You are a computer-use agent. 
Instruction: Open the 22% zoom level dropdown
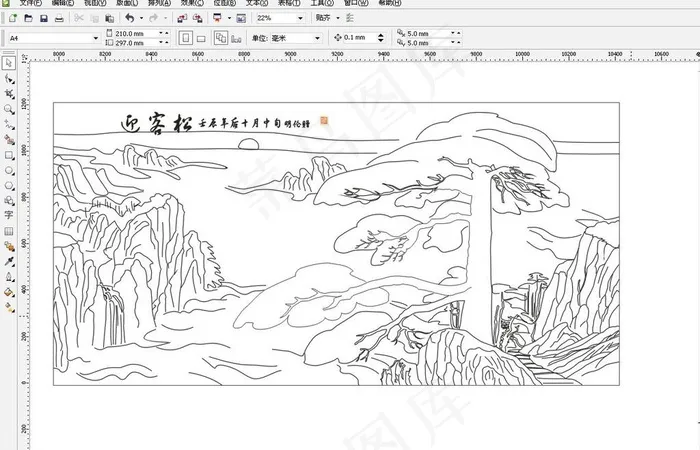301,18
